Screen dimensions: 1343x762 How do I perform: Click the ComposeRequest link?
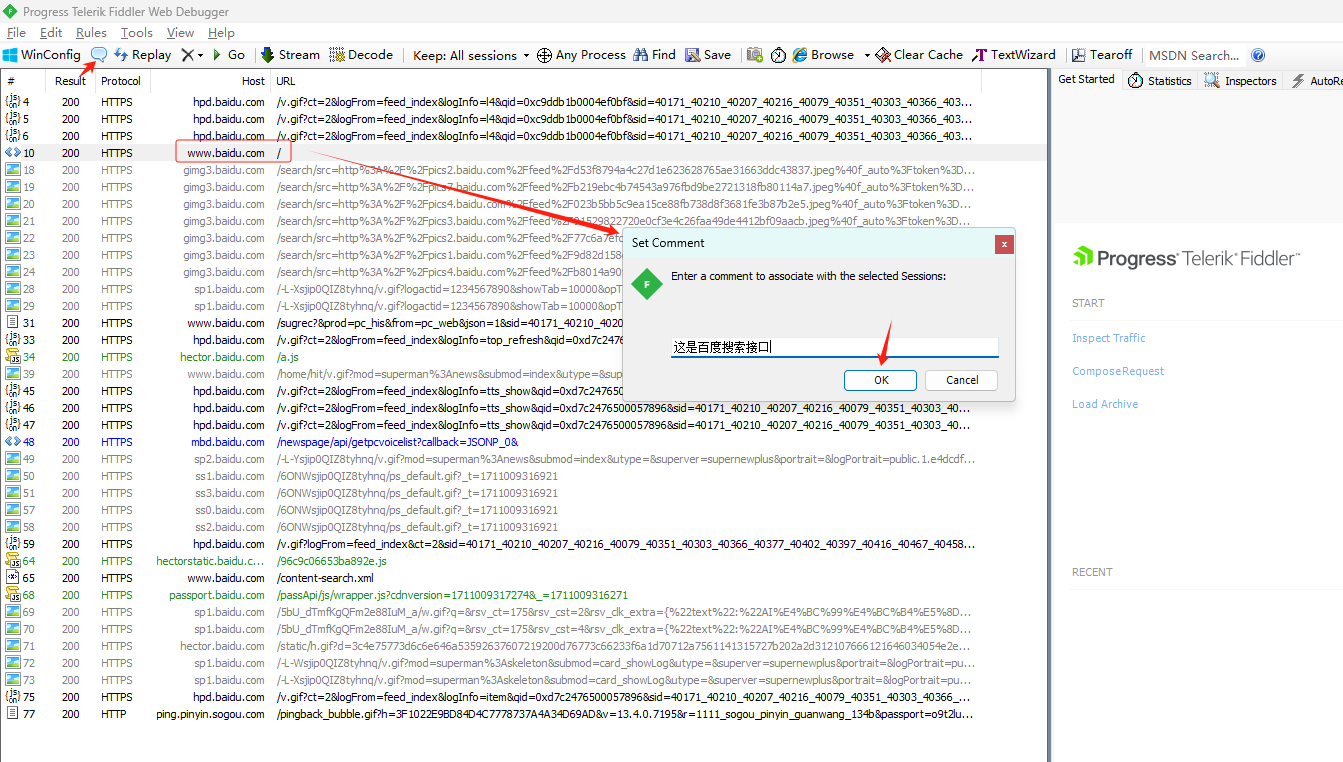click(x=1118, y=371)
